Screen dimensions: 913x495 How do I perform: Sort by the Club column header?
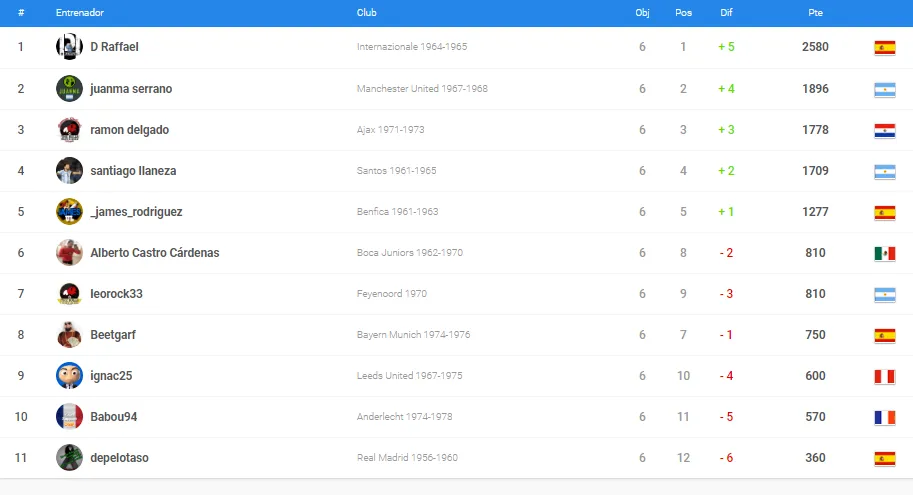click(367, 12)
